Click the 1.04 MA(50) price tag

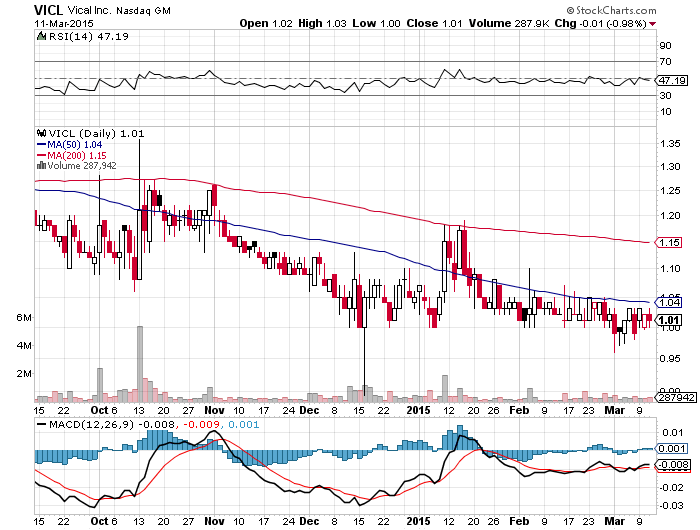668,302
